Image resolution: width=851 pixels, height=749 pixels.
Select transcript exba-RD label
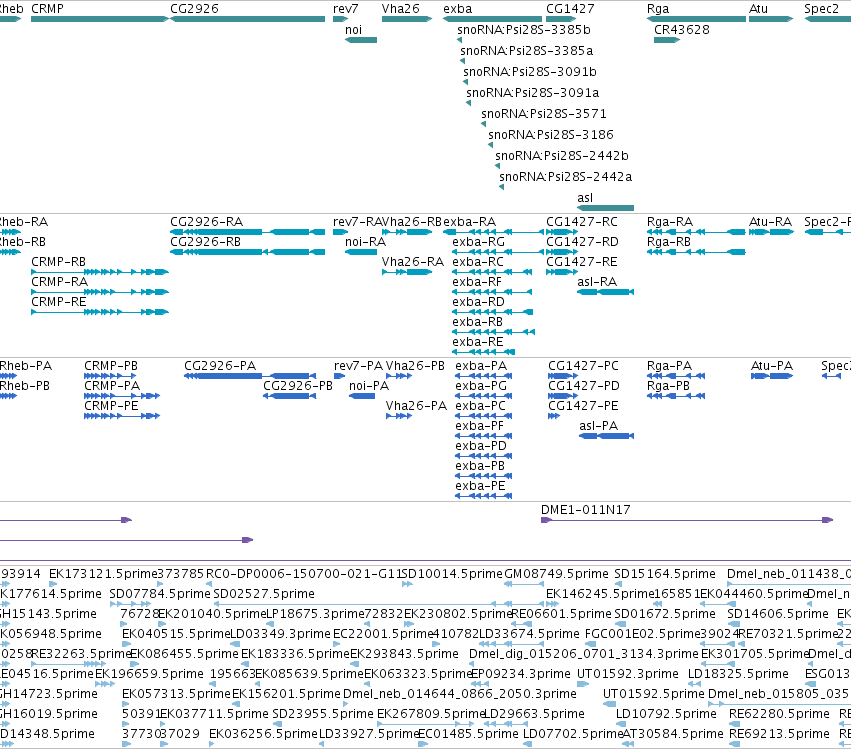(478, 302)
